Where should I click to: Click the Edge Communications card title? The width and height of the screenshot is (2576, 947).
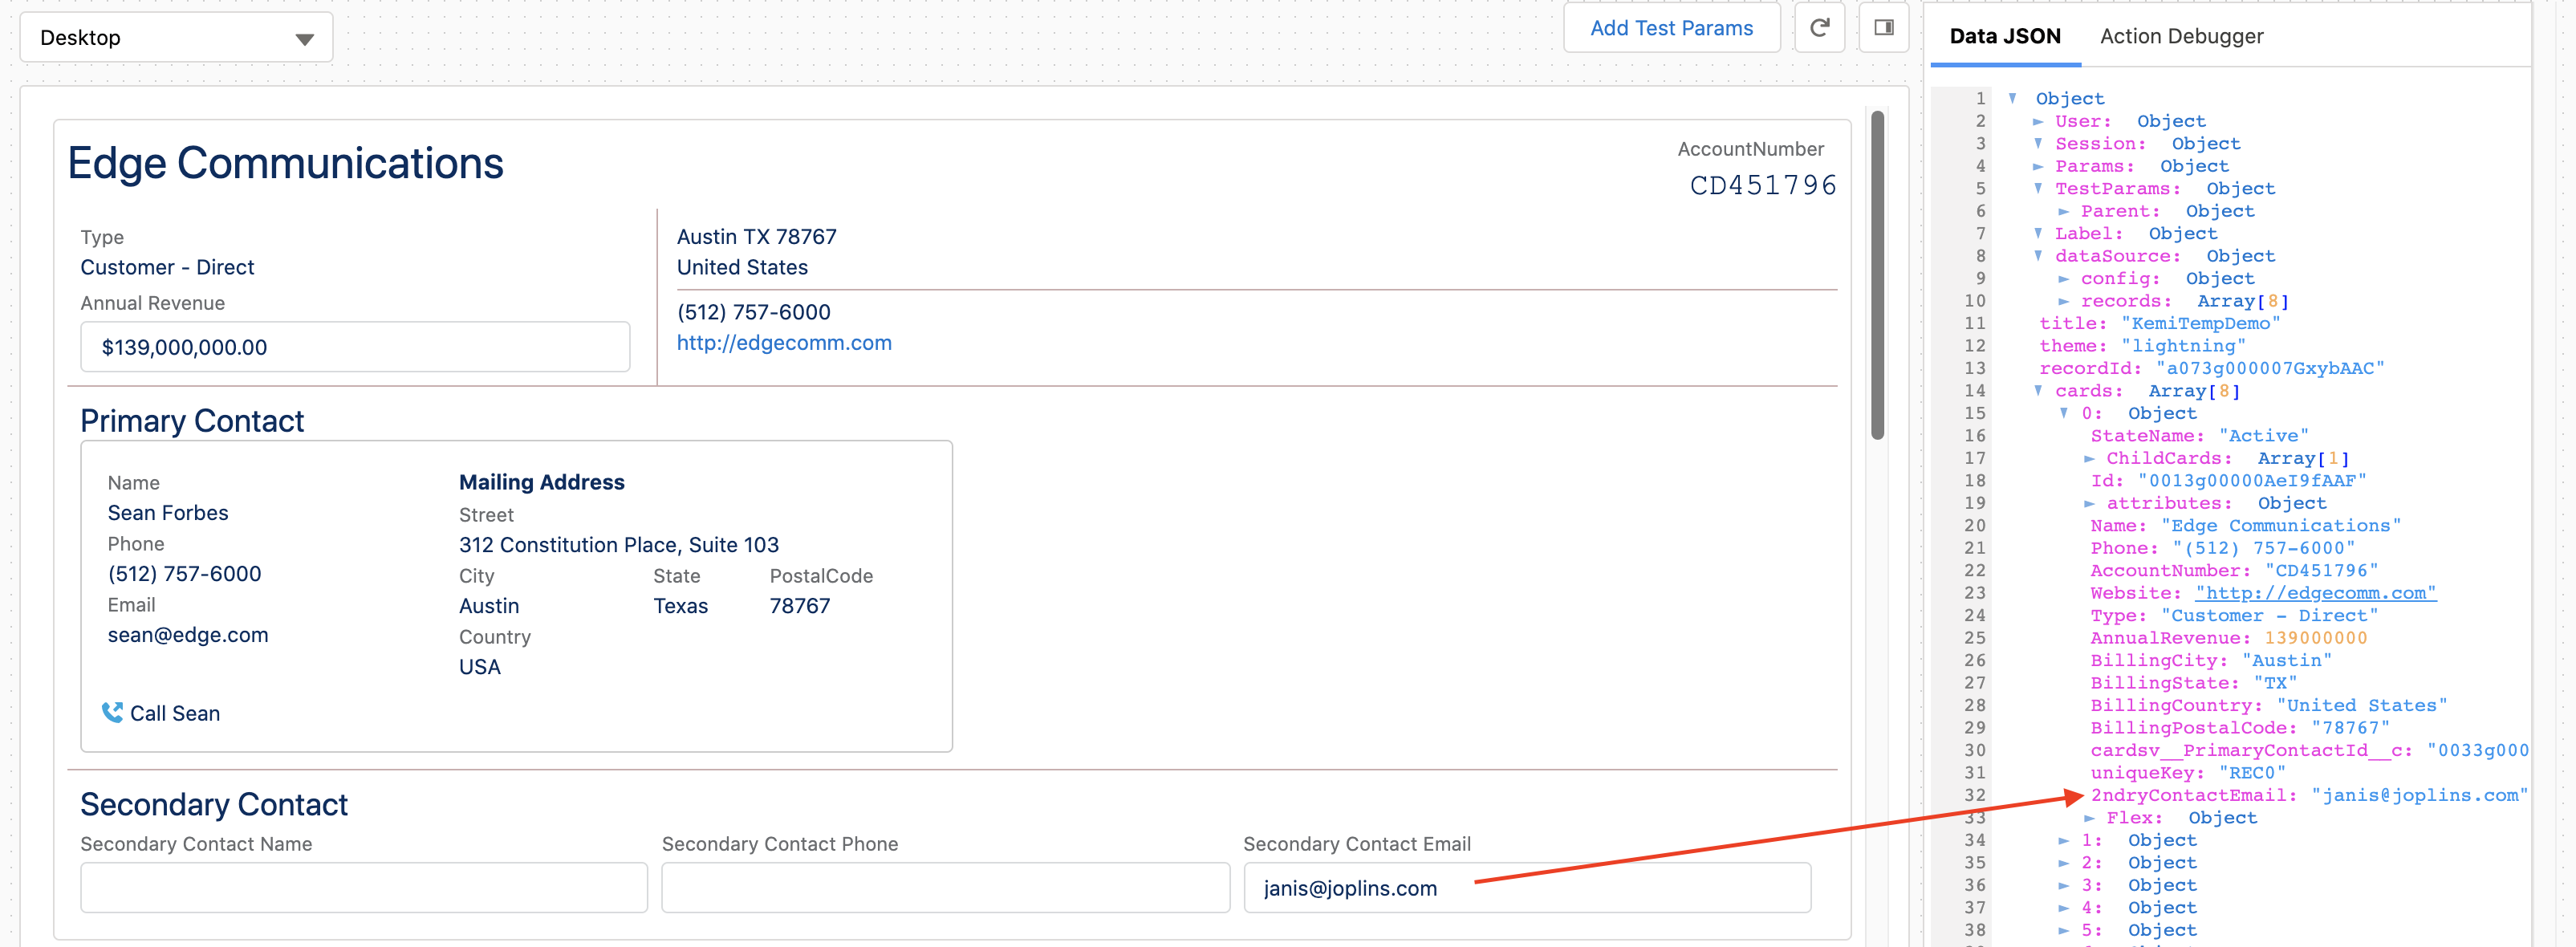click(286, 163)
